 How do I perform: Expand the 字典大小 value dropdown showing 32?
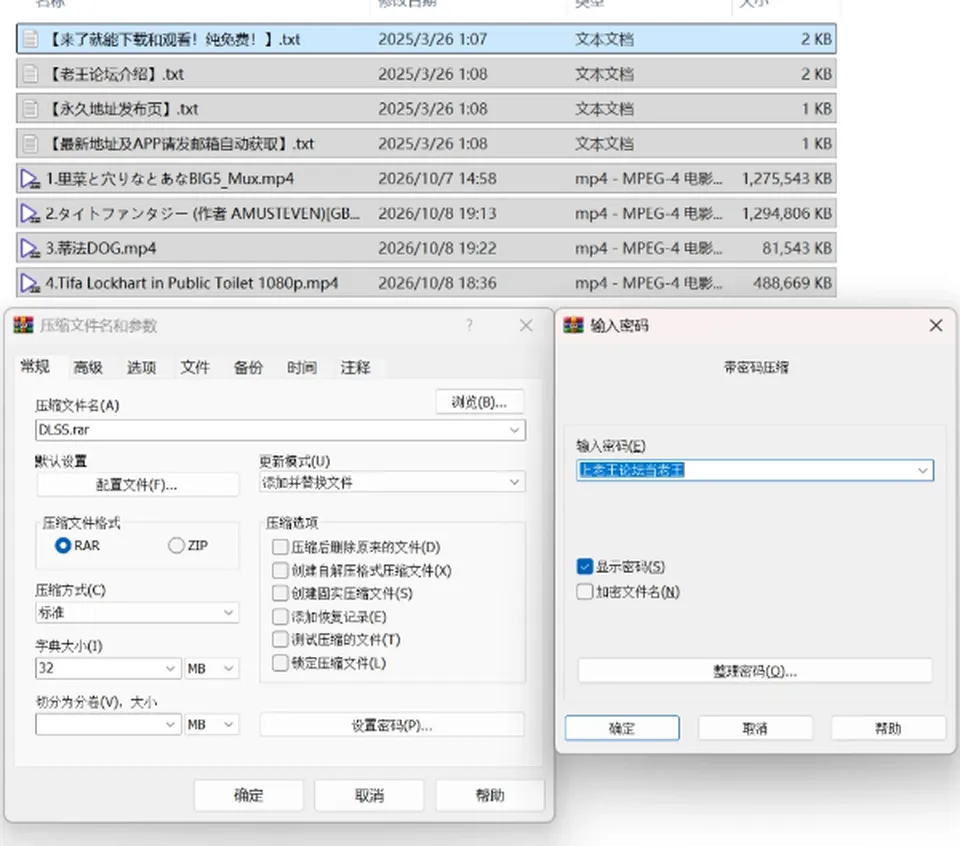[x=170, y=668]
